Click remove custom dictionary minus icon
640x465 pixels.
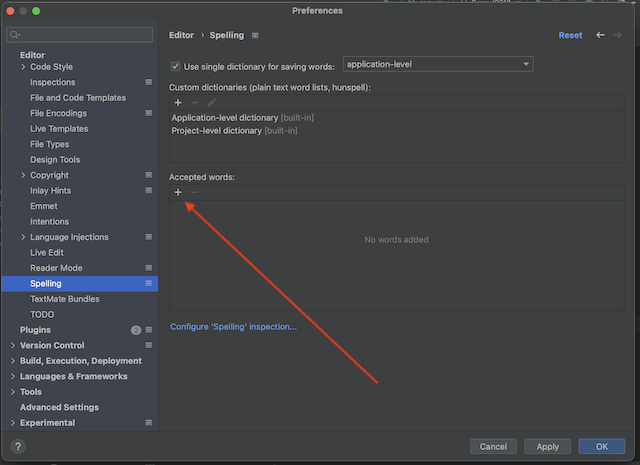point(195,103)
